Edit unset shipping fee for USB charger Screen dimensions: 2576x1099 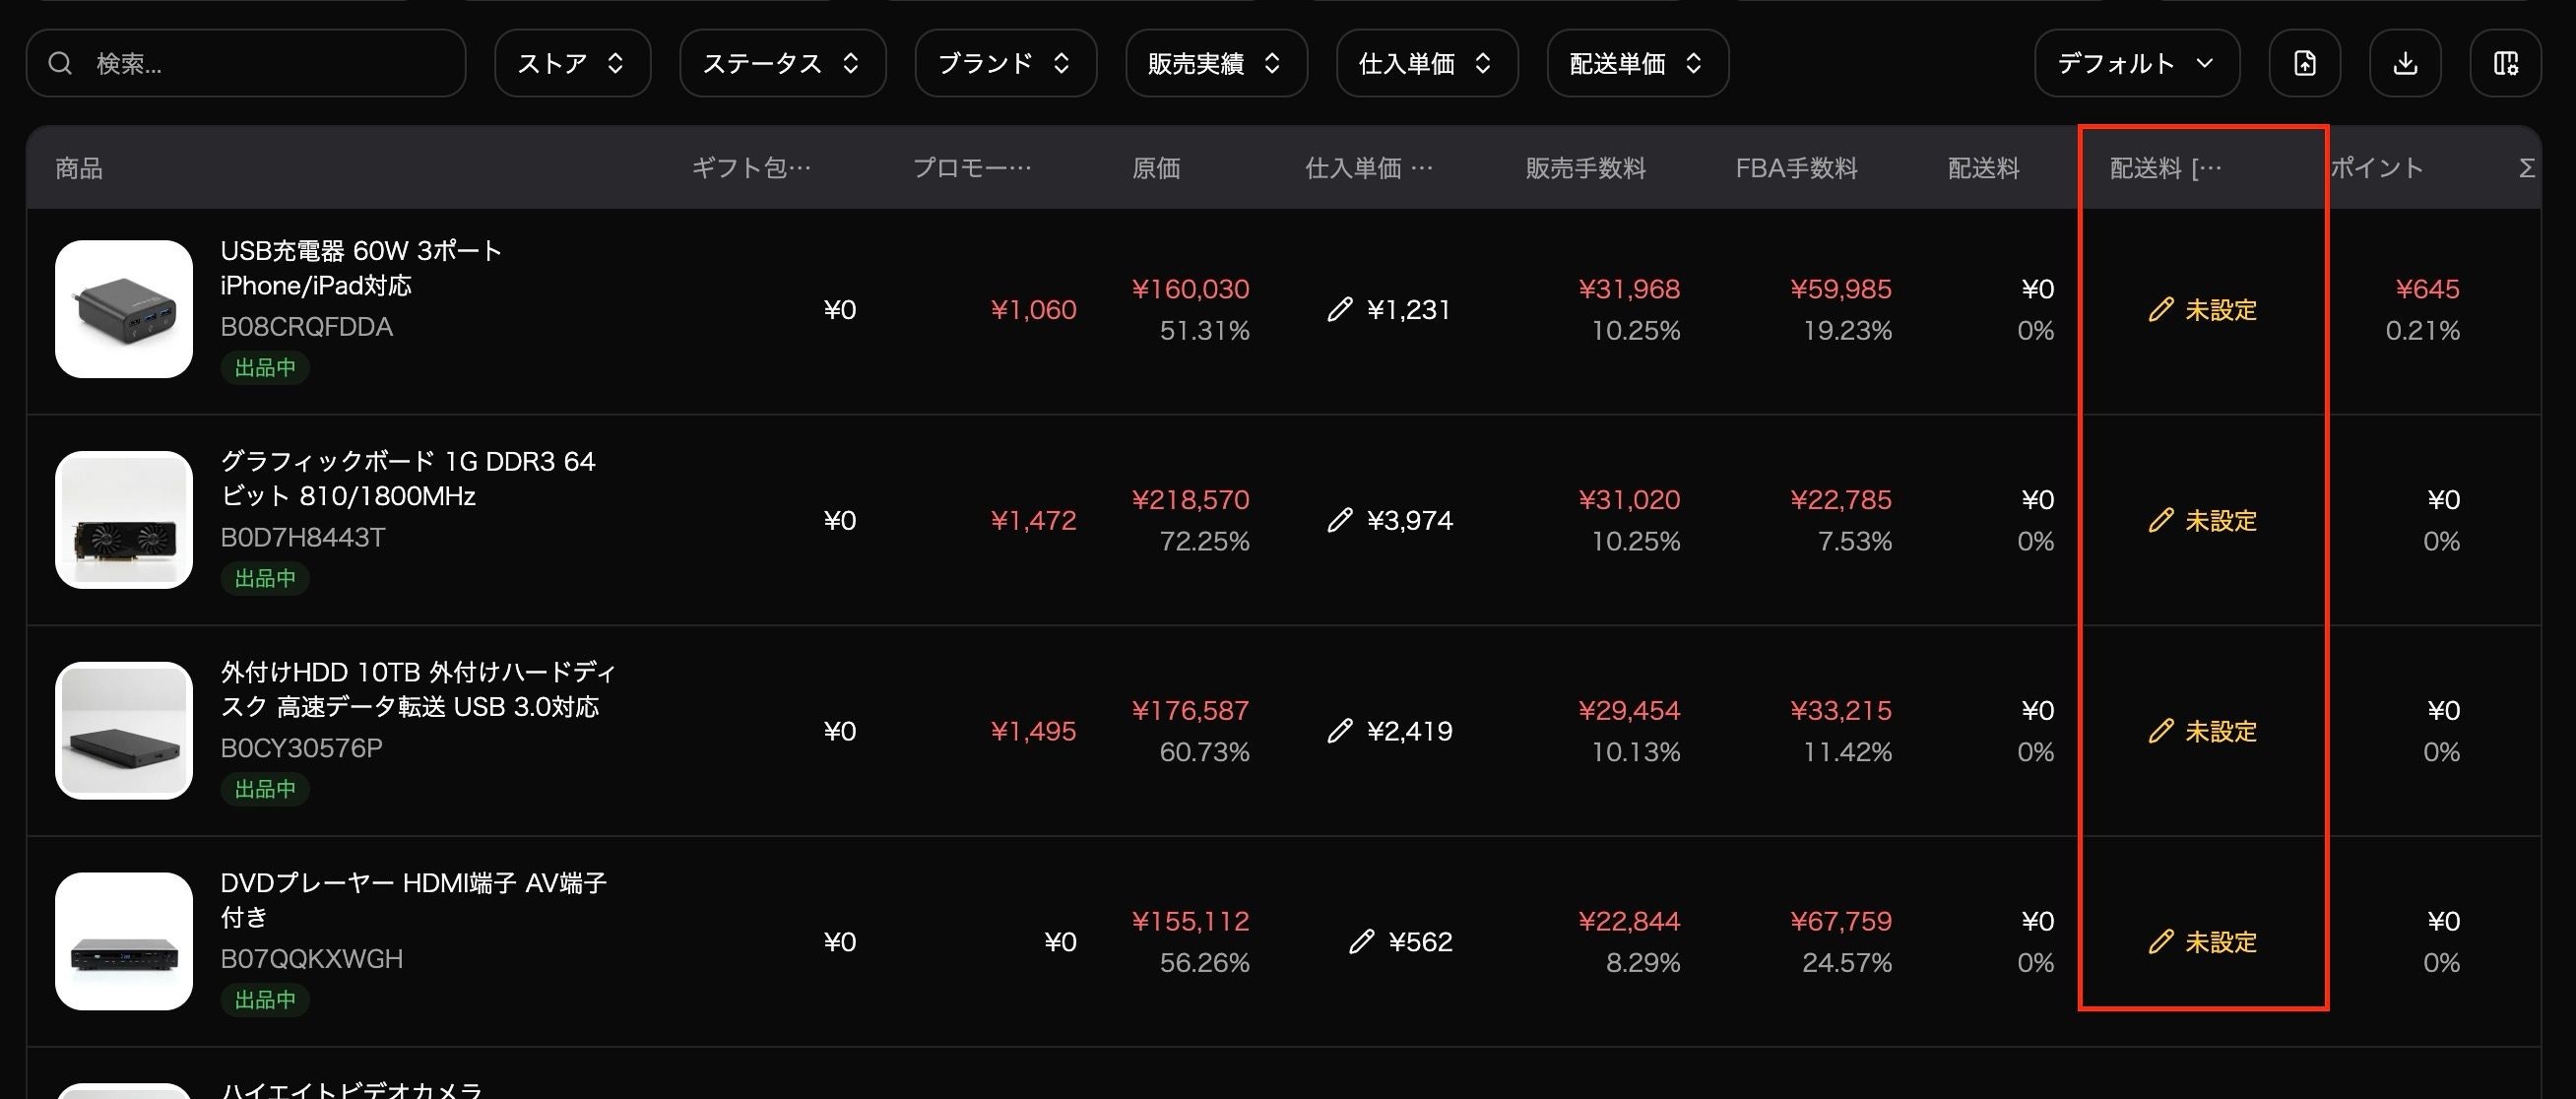[2203, 310]
